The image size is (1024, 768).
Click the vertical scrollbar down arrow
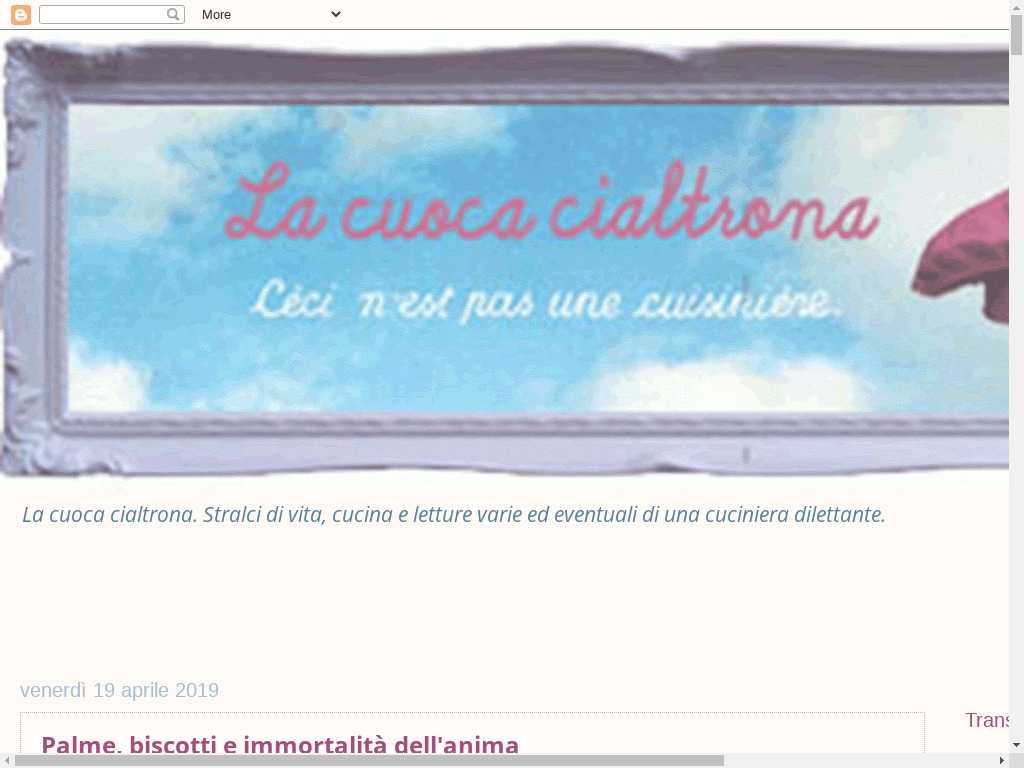point(1016,745)
